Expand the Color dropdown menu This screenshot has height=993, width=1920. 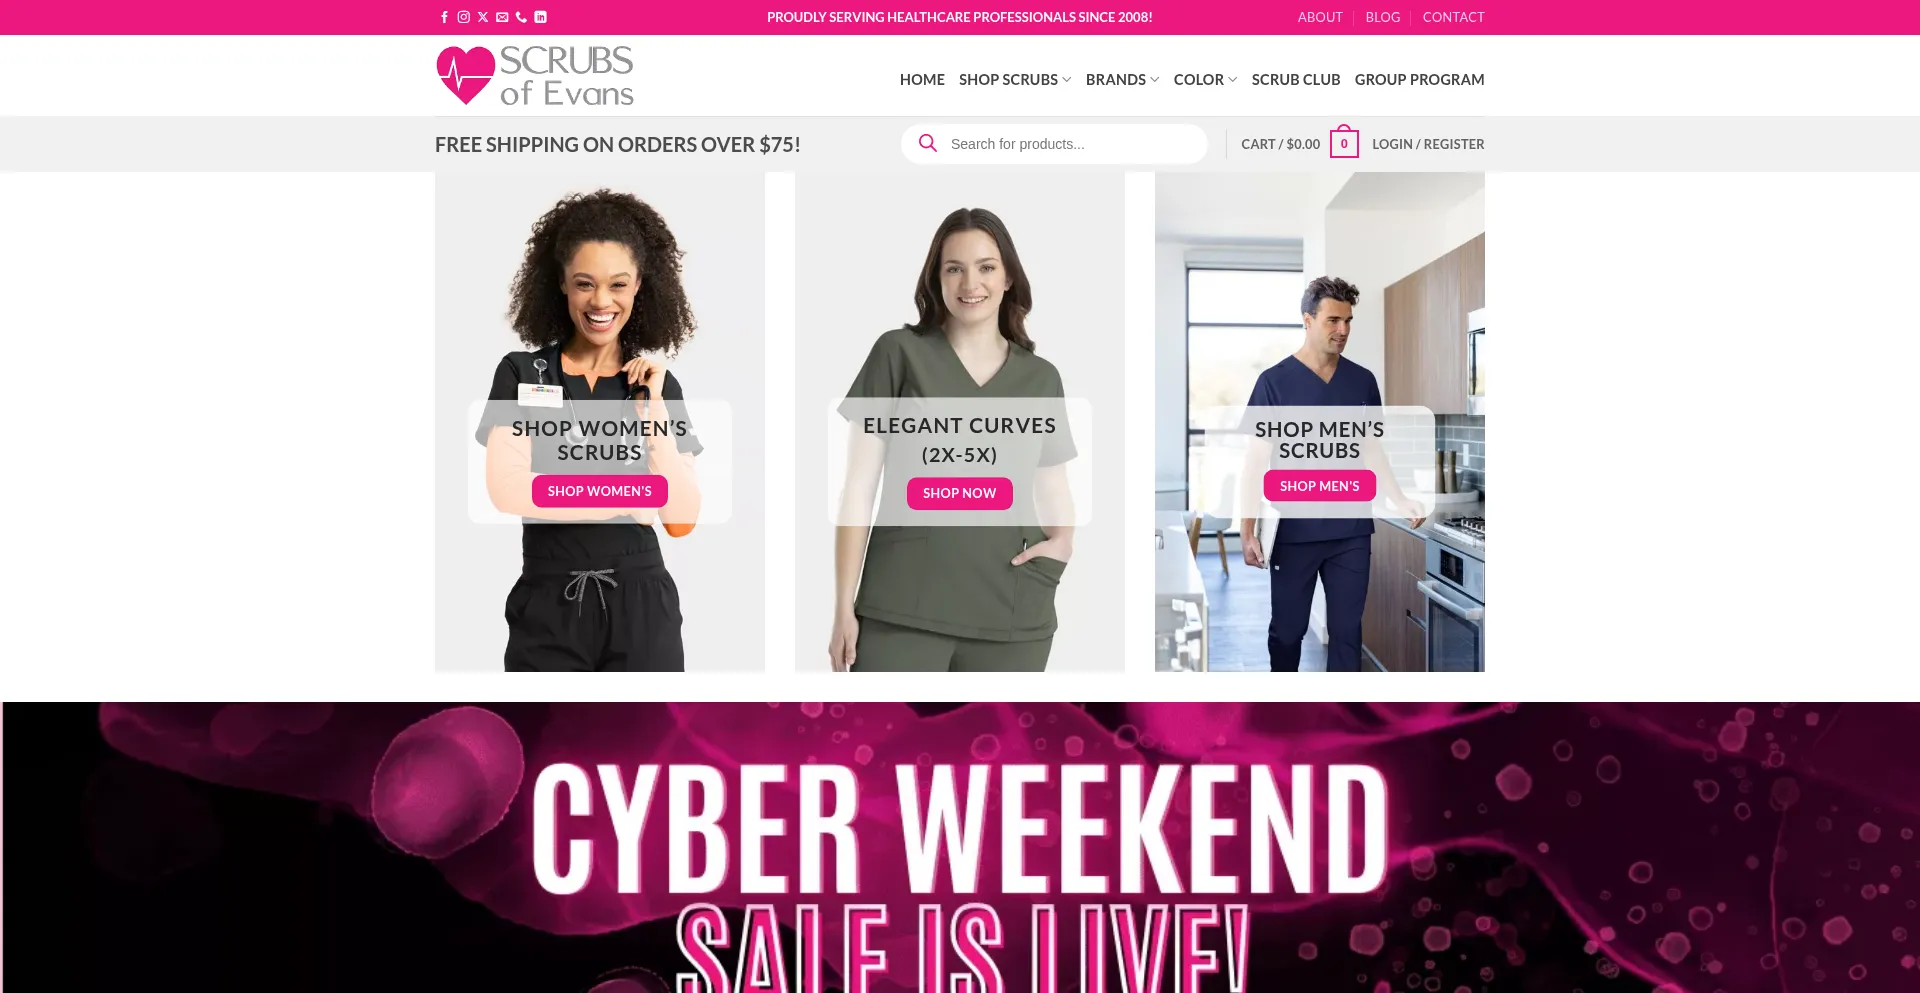pos(1205,79)
